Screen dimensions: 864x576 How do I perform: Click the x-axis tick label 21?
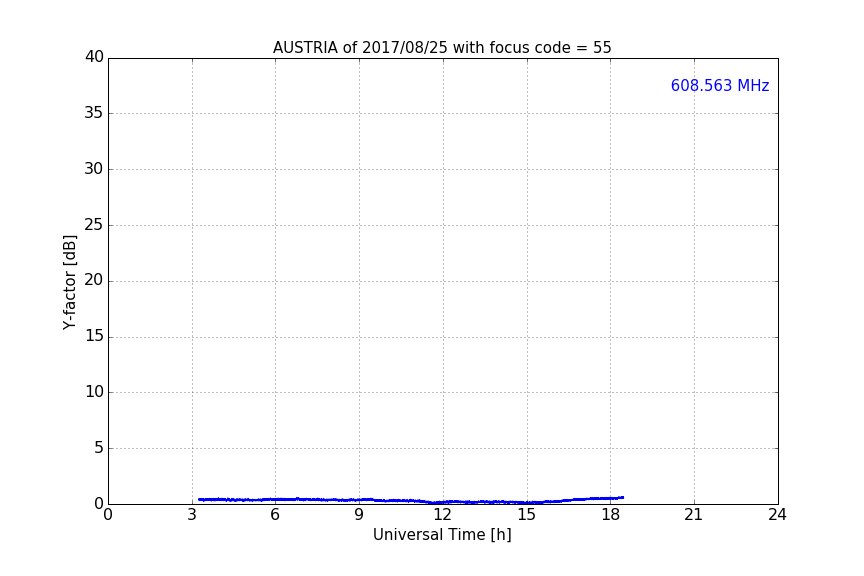click(x=694, y=515)
